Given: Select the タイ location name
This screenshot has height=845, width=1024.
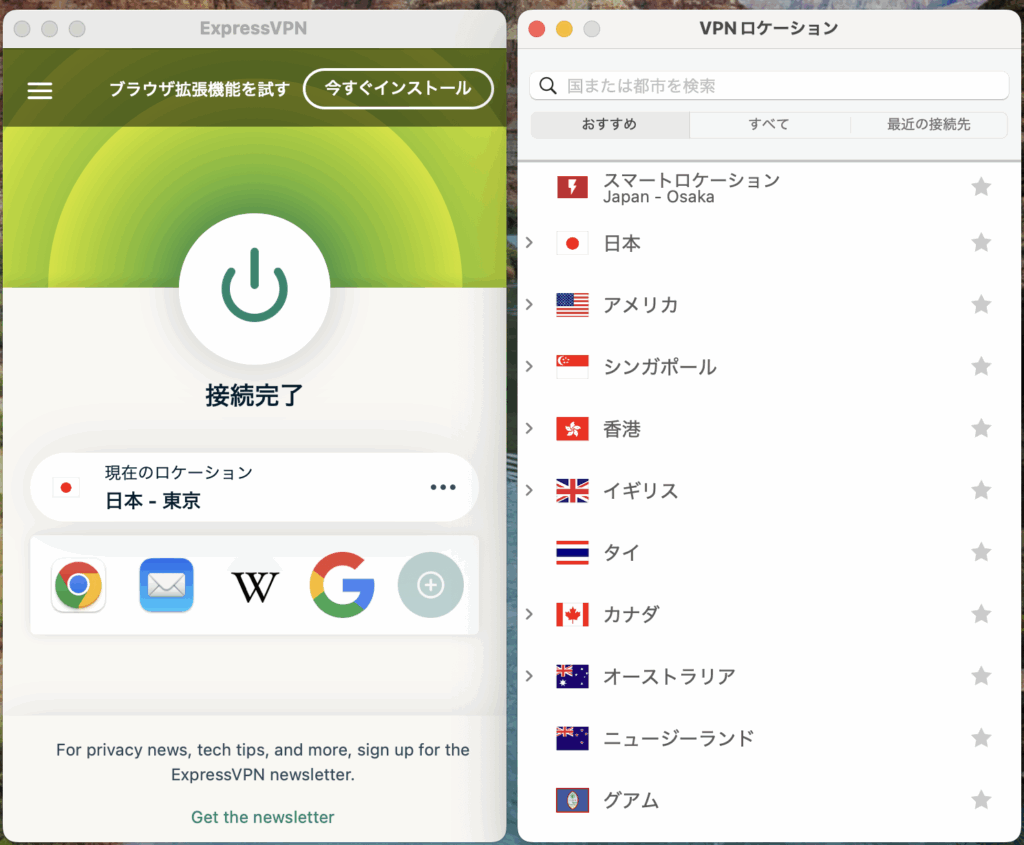Looking at the screenshot, I should point(620,552).
